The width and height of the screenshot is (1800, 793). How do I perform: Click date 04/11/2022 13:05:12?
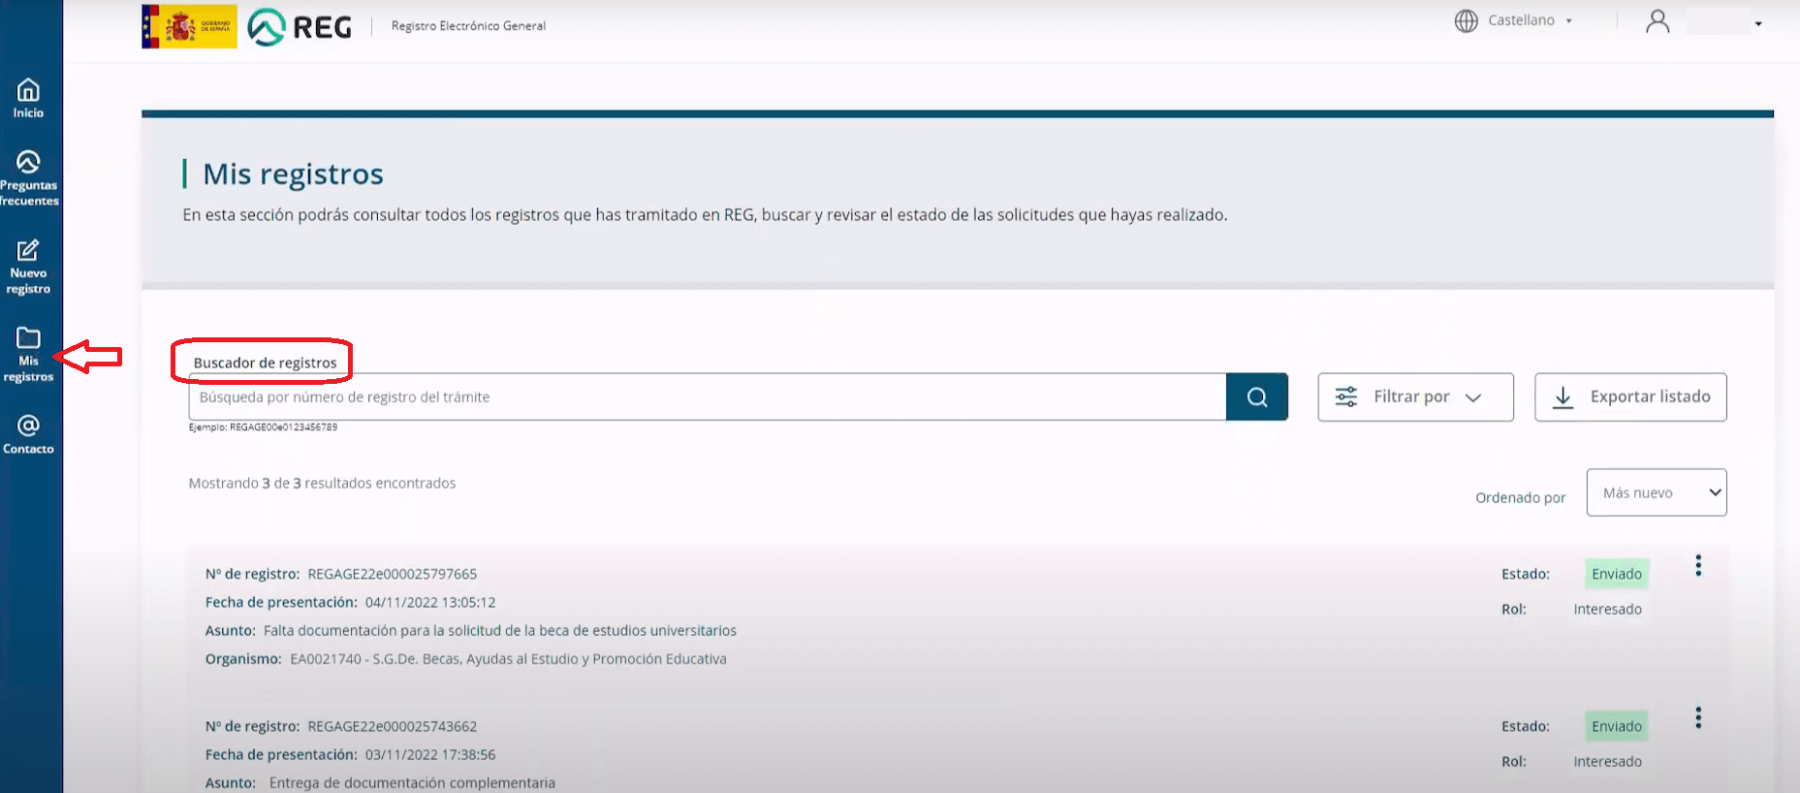[x=430, y=602]
